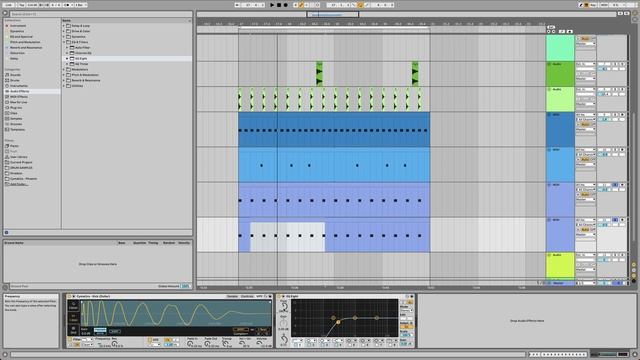Image resolution: width=640 pixels, height=360 pixels.
Task: Open the Grooves browser category
Action: coord(16,124)
